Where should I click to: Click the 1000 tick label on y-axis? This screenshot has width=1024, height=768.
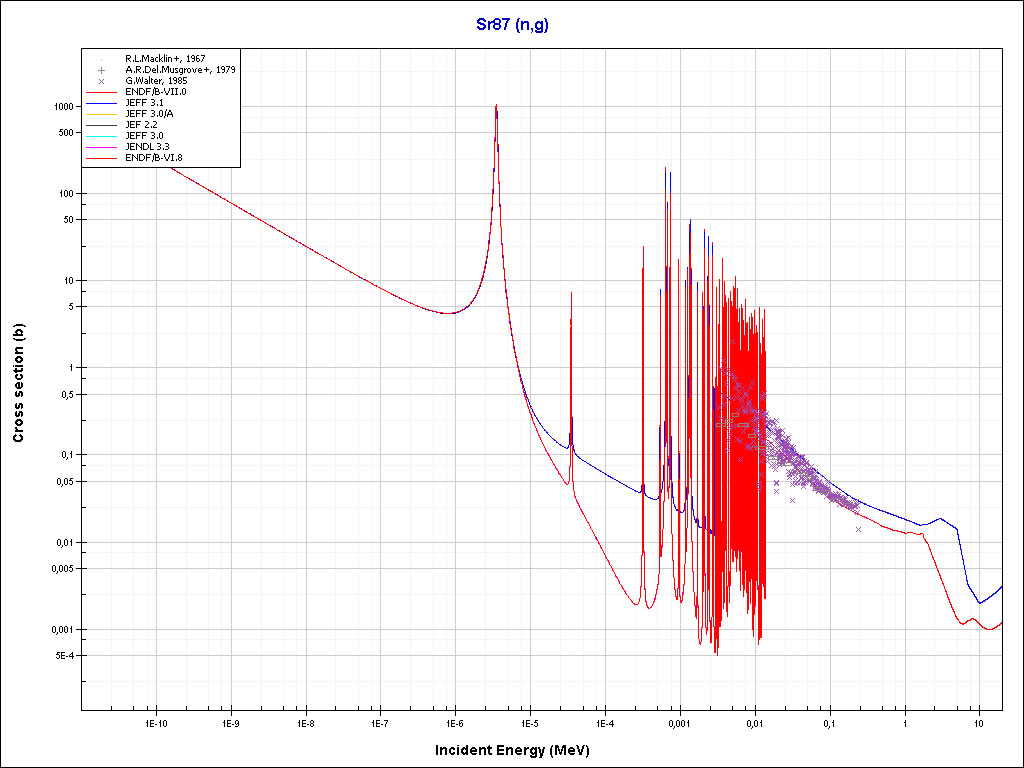coord(62,106)
